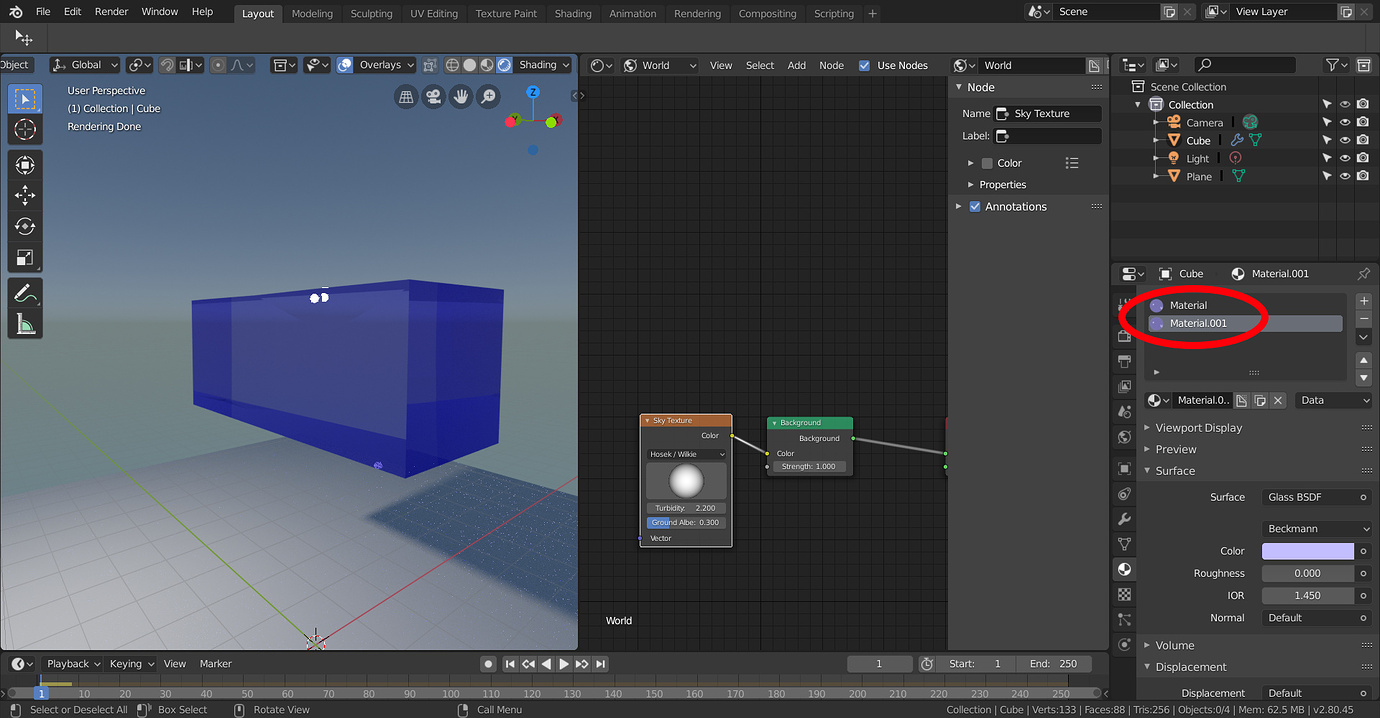Unlink Material.001 with X button
This screenshot has width=1380, height=718.
click(1277, 400)
